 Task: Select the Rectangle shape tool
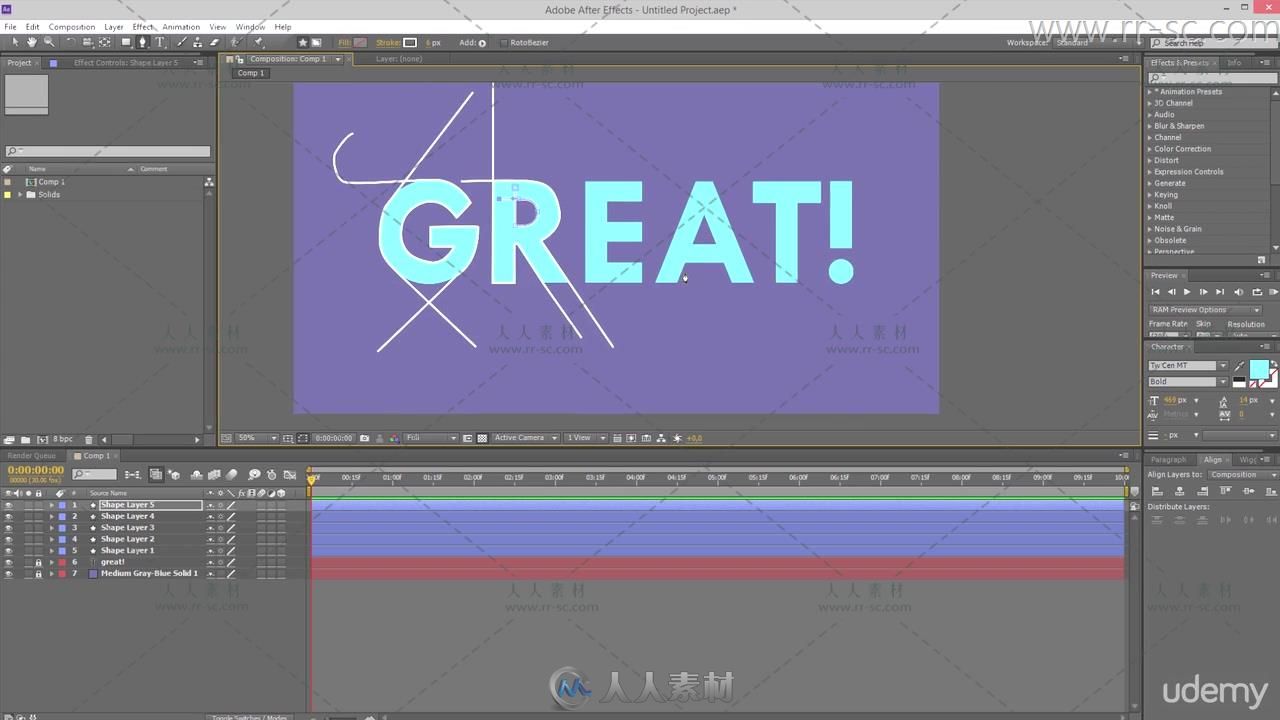[x=126, y=42]
